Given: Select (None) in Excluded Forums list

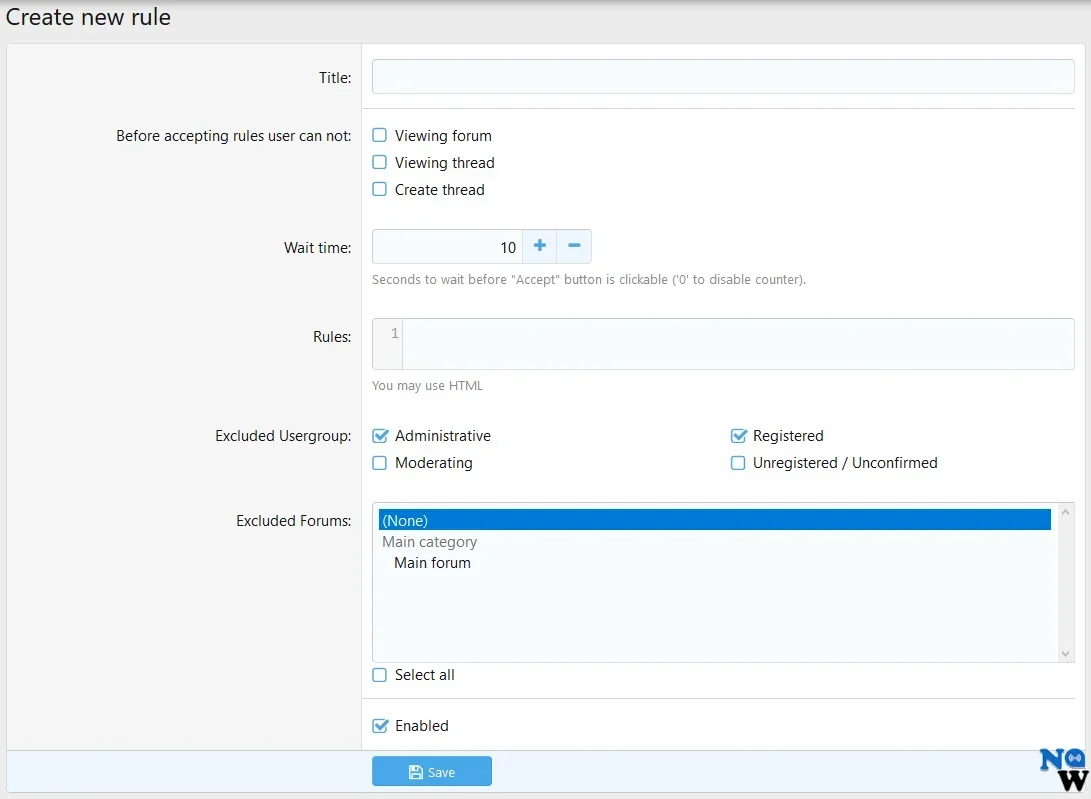Looking at the screenshot, I should point(714,521).
